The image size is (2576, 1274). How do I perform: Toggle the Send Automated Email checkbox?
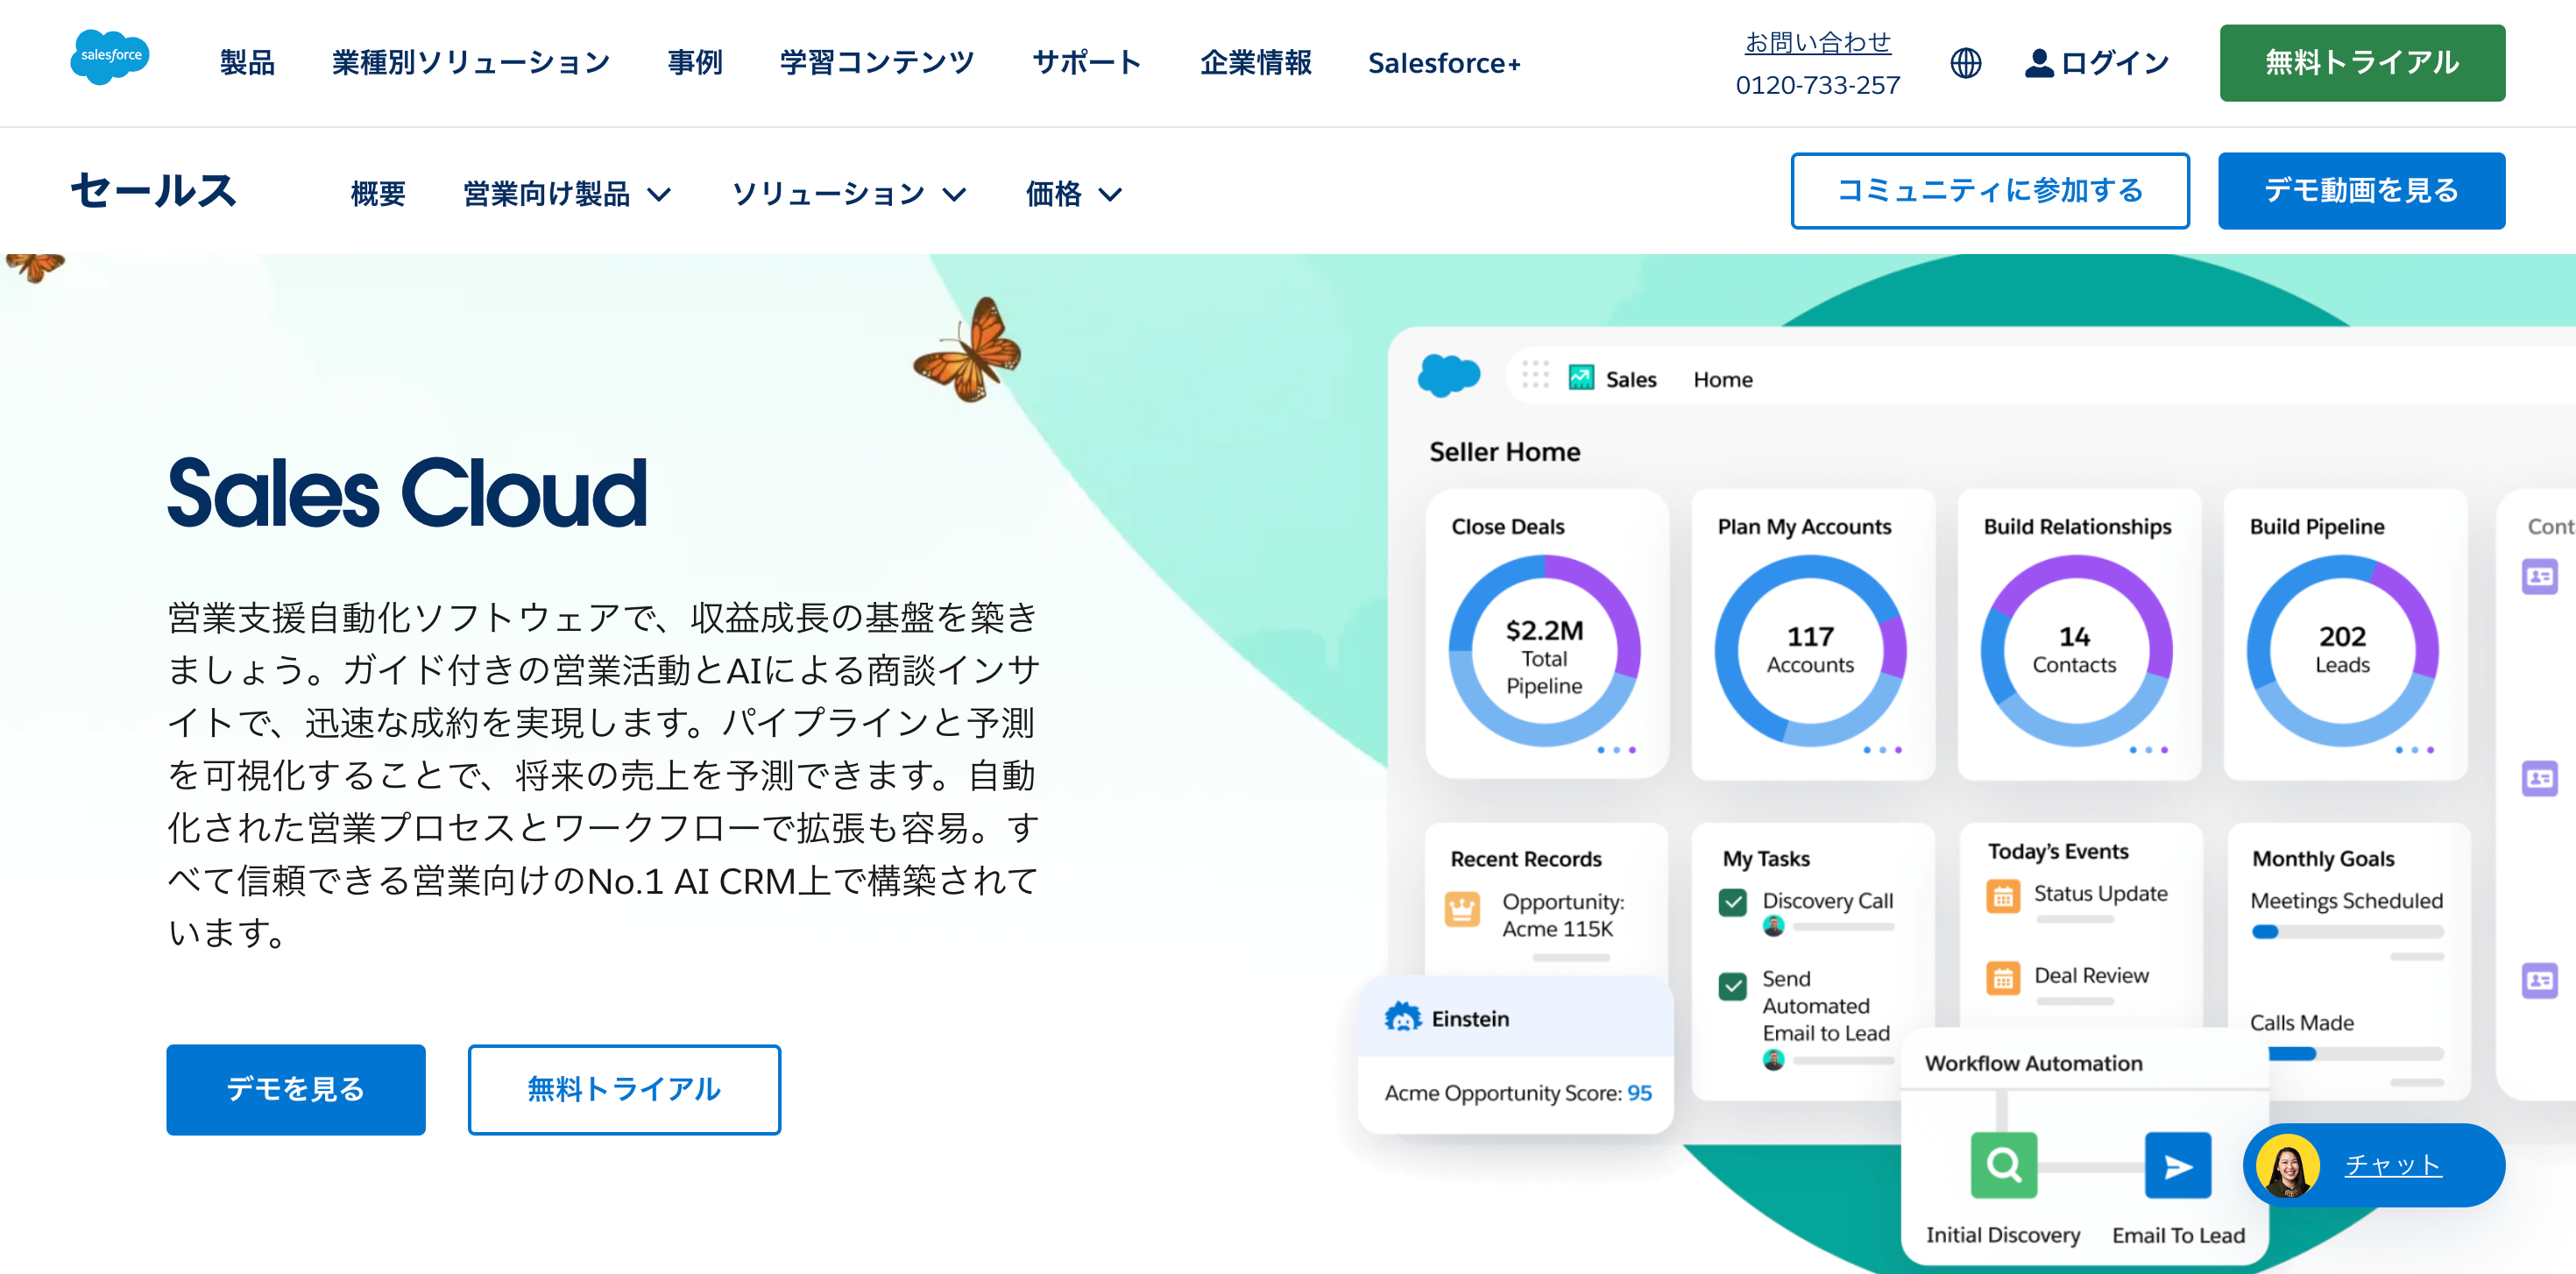point(1732,986)
